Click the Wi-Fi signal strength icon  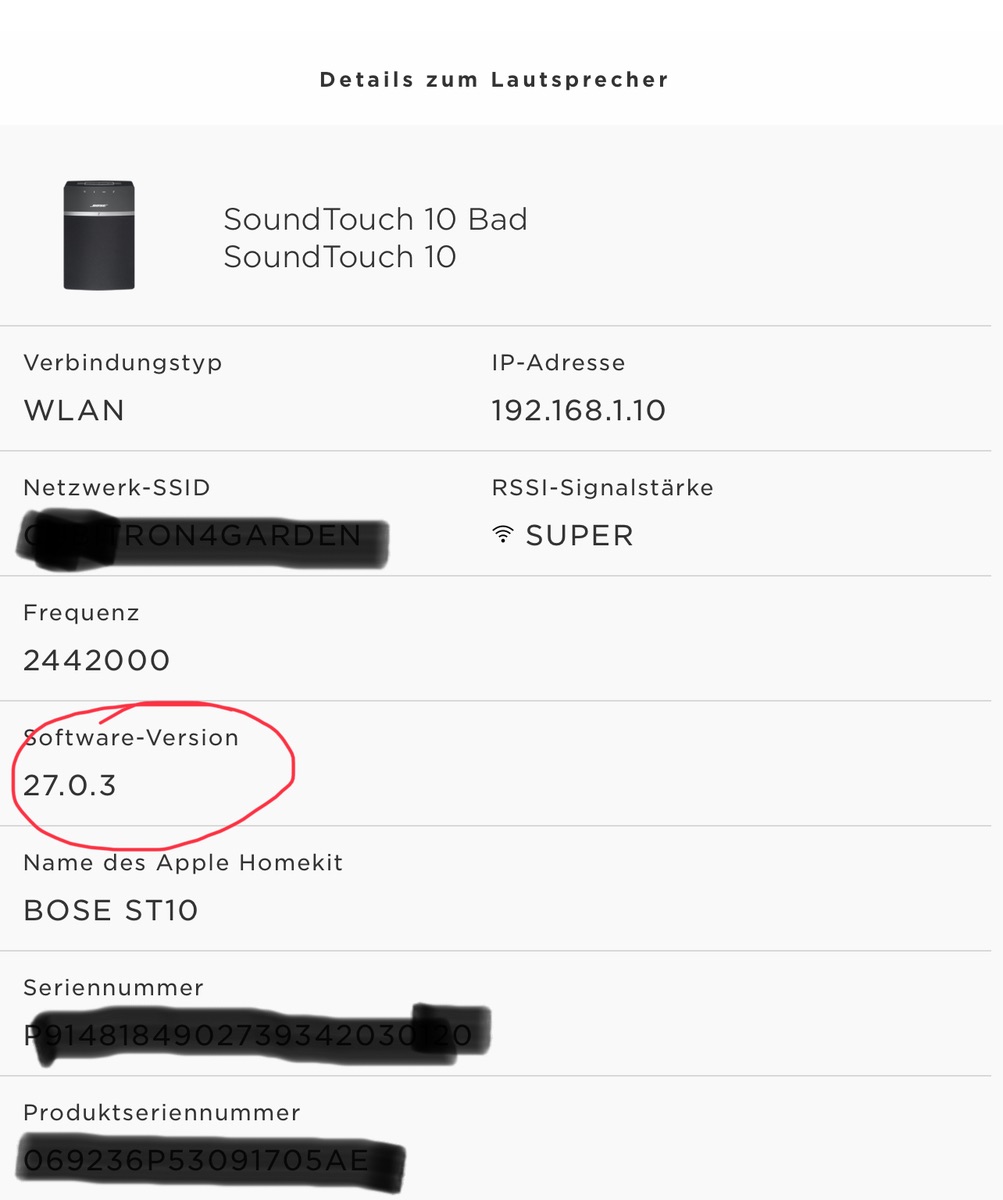502,536
